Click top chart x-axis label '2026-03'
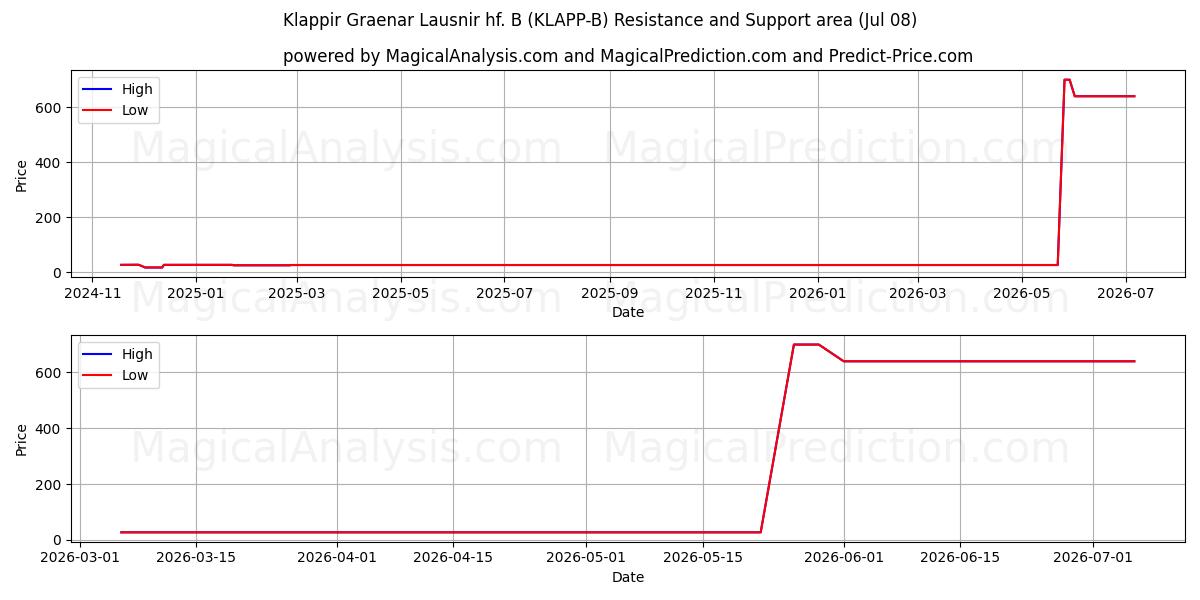 pyautogui.click(x=917, y=293)
